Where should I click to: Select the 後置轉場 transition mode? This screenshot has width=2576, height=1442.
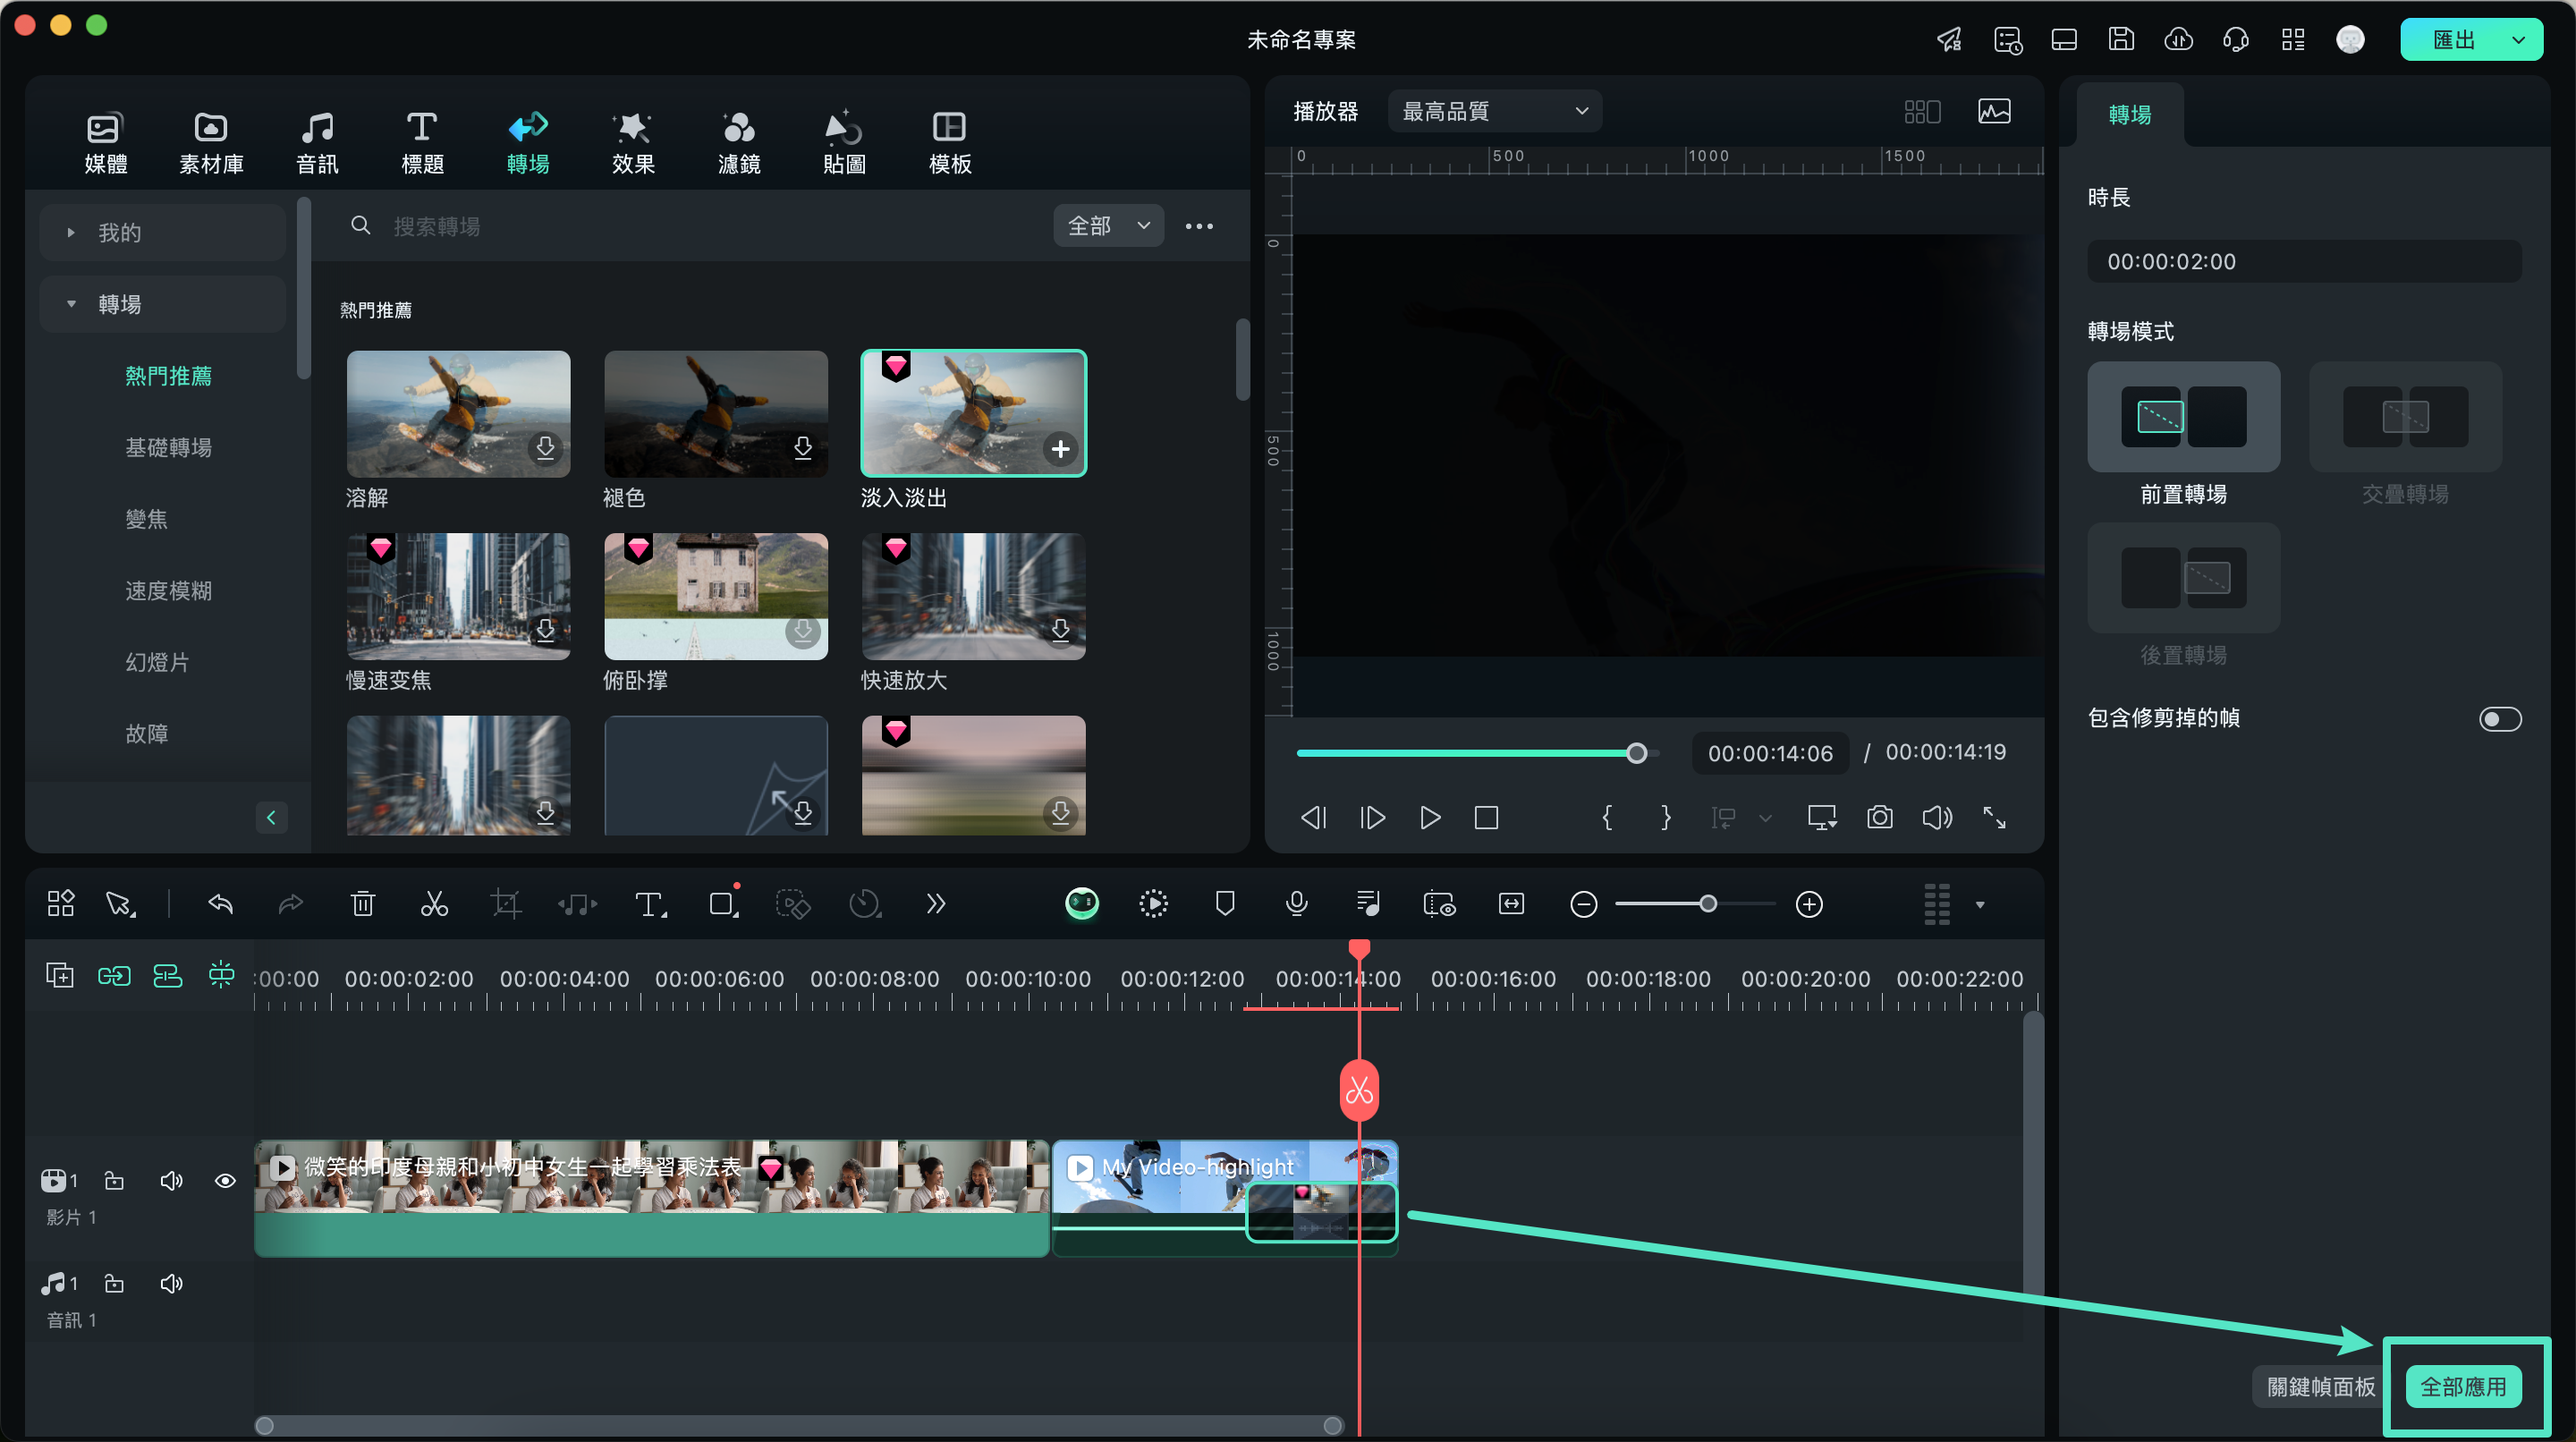(2183, 577)
